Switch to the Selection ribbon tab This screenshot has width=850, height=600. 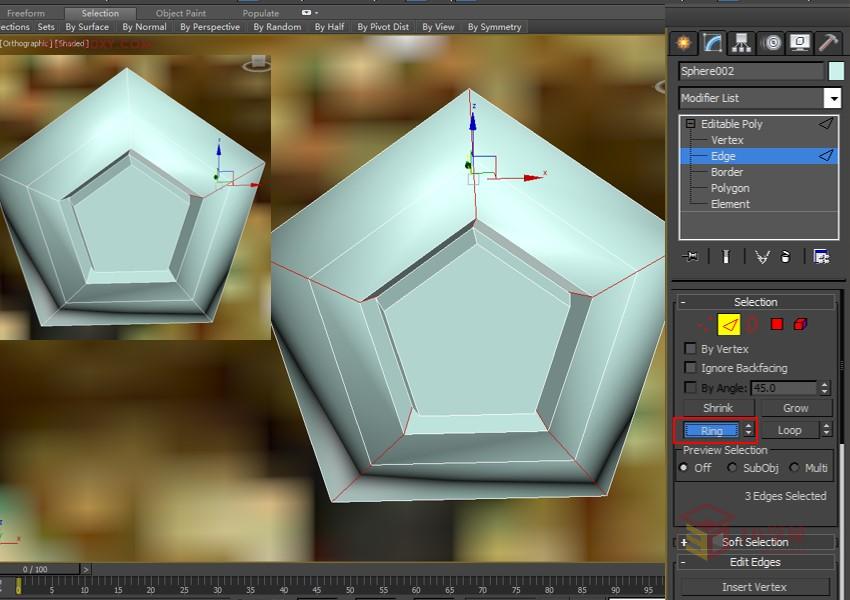100,13
